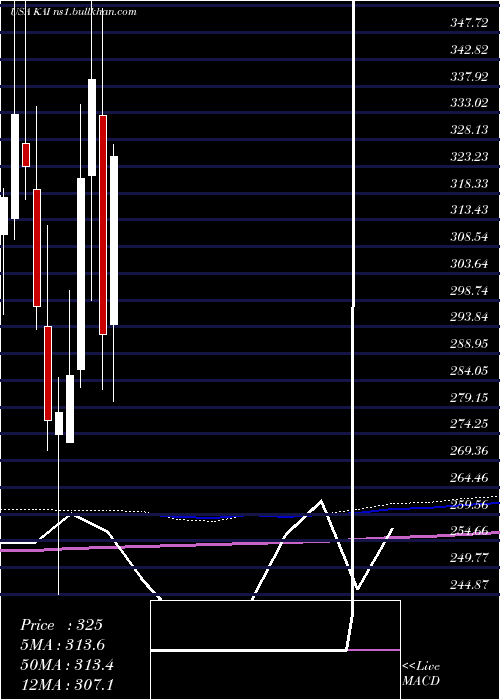The image size is (500, 700).
Task: Click the 303.64 price axis label
Action: click(x=469, y=263)
